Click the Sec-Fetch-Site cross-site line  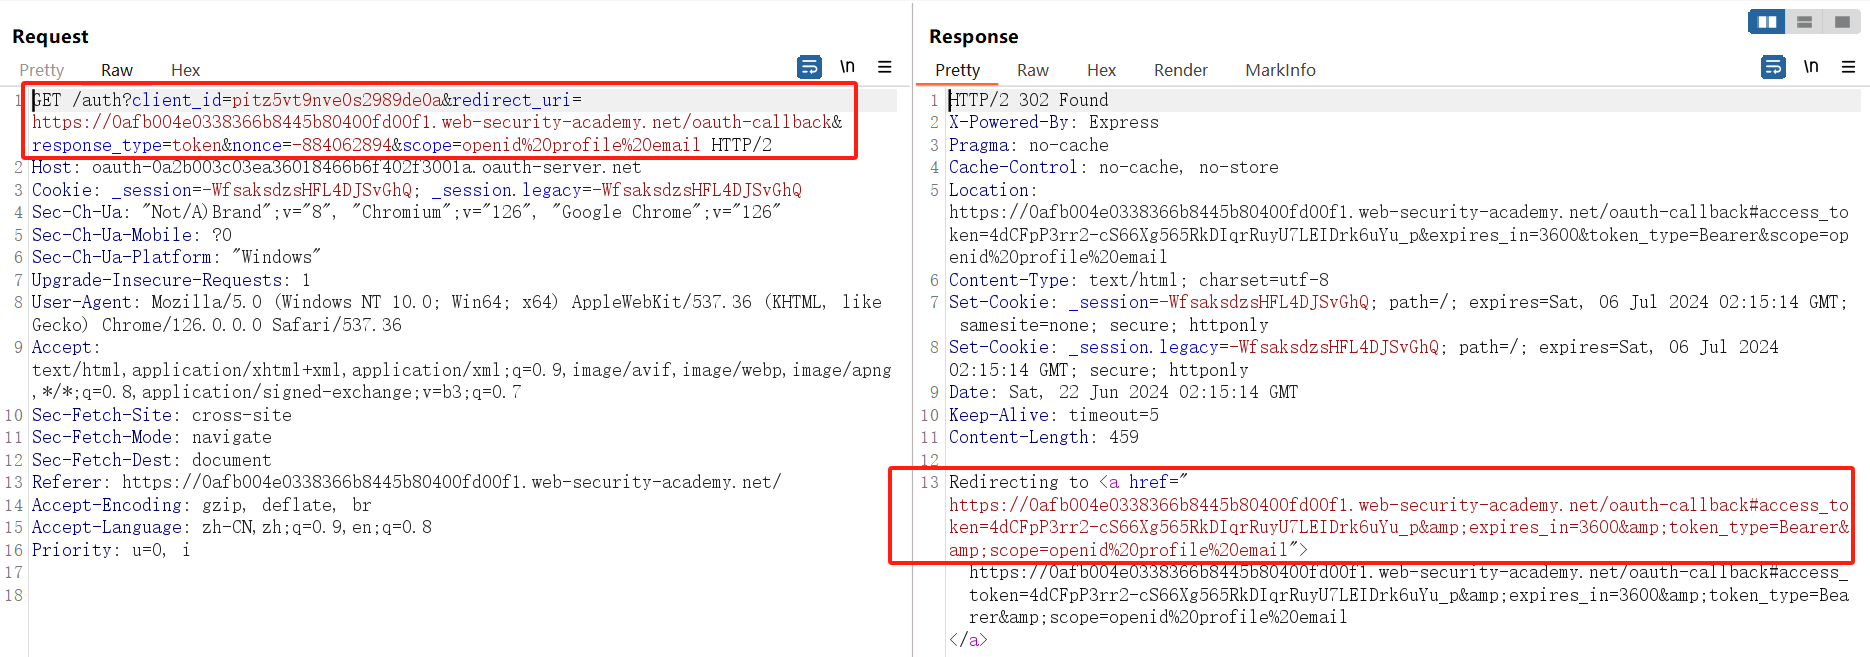162,415
